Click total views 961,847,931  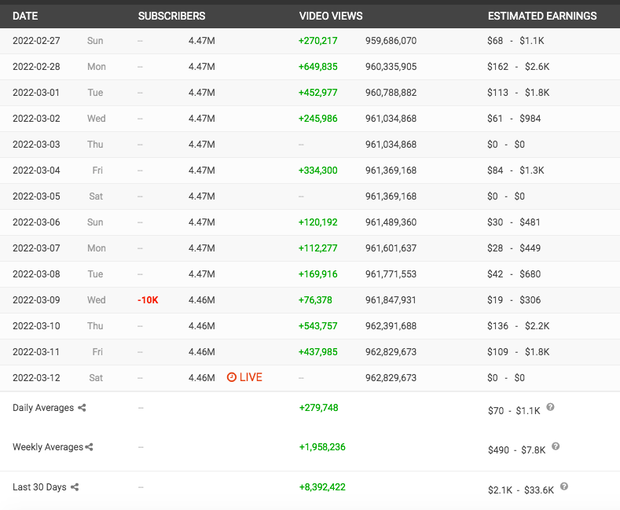click(391, 300)
